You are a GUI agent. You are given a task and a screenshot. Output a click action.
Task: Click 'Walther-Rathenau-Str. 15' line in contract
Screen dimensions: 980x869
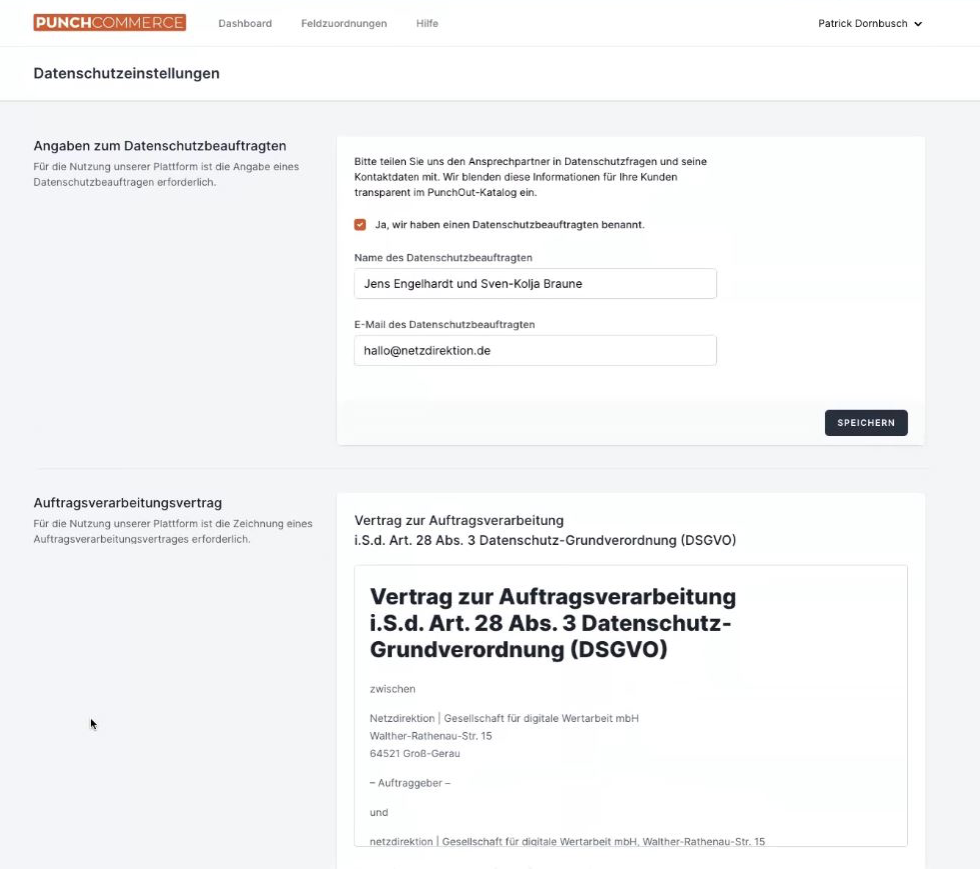click(431, 736)
